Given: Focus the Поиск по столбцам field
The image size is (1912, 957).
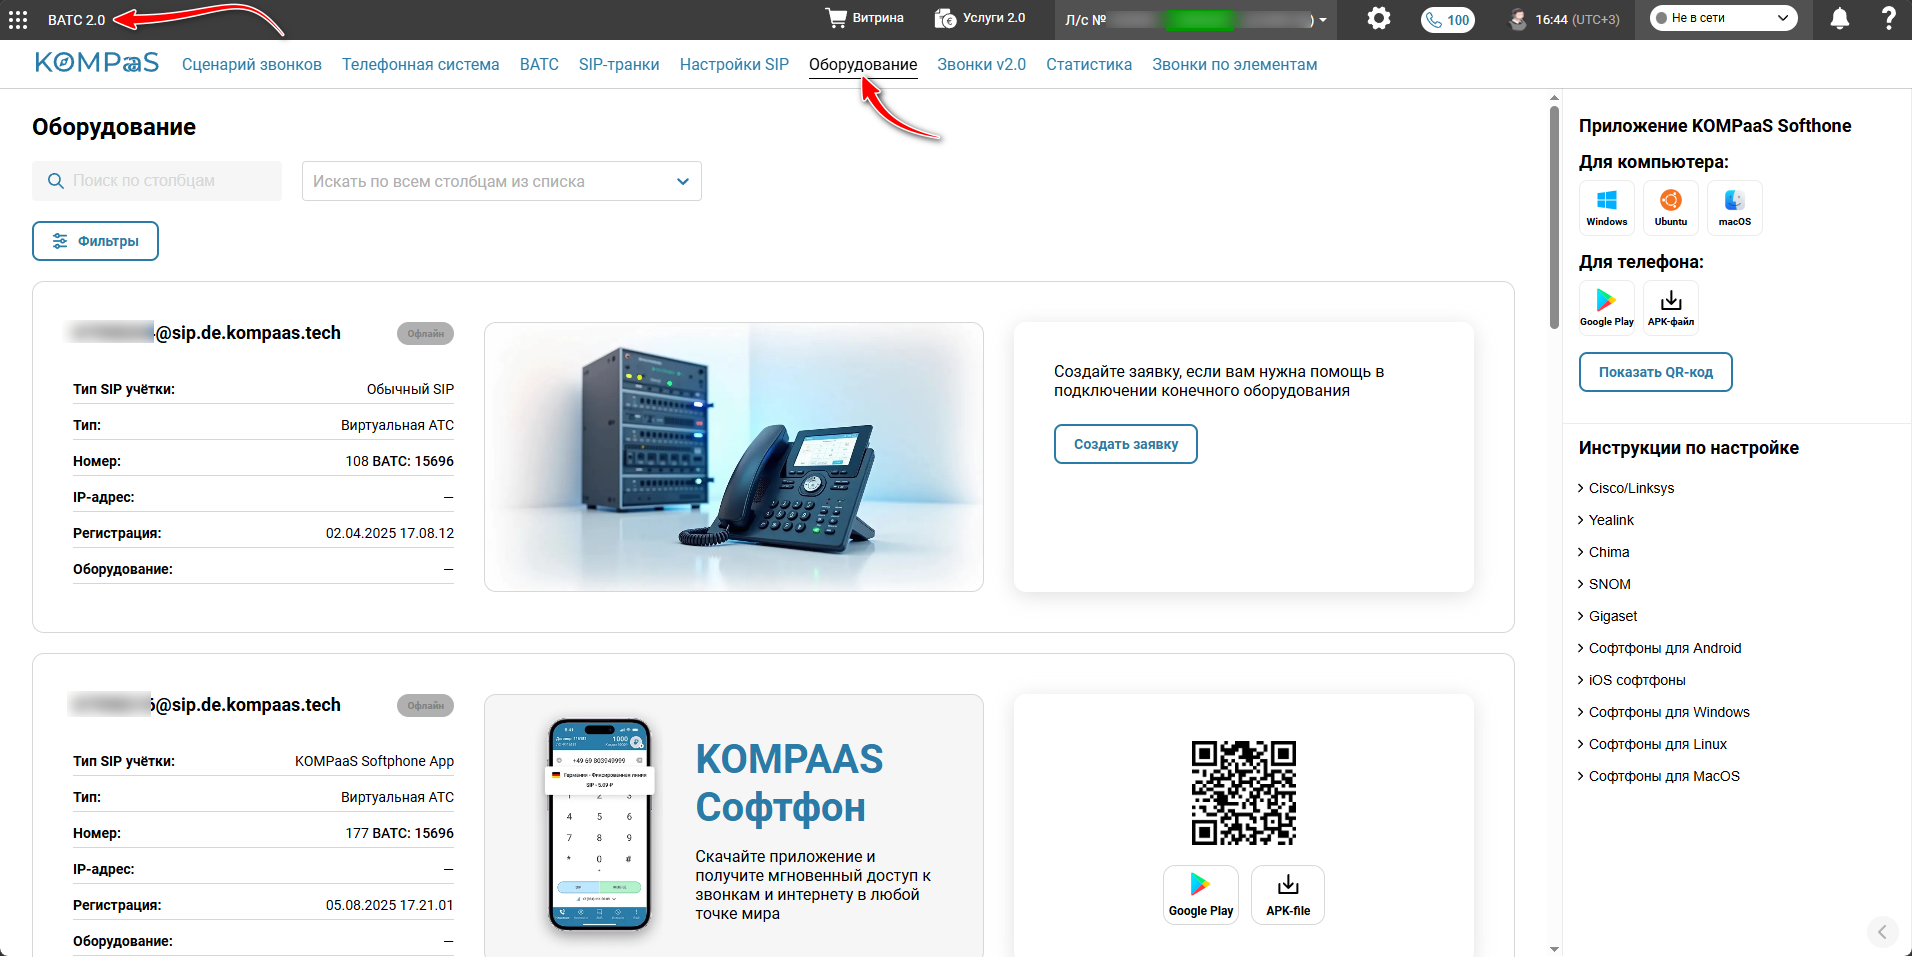Looking at the screenshot, I should [157, 181].
